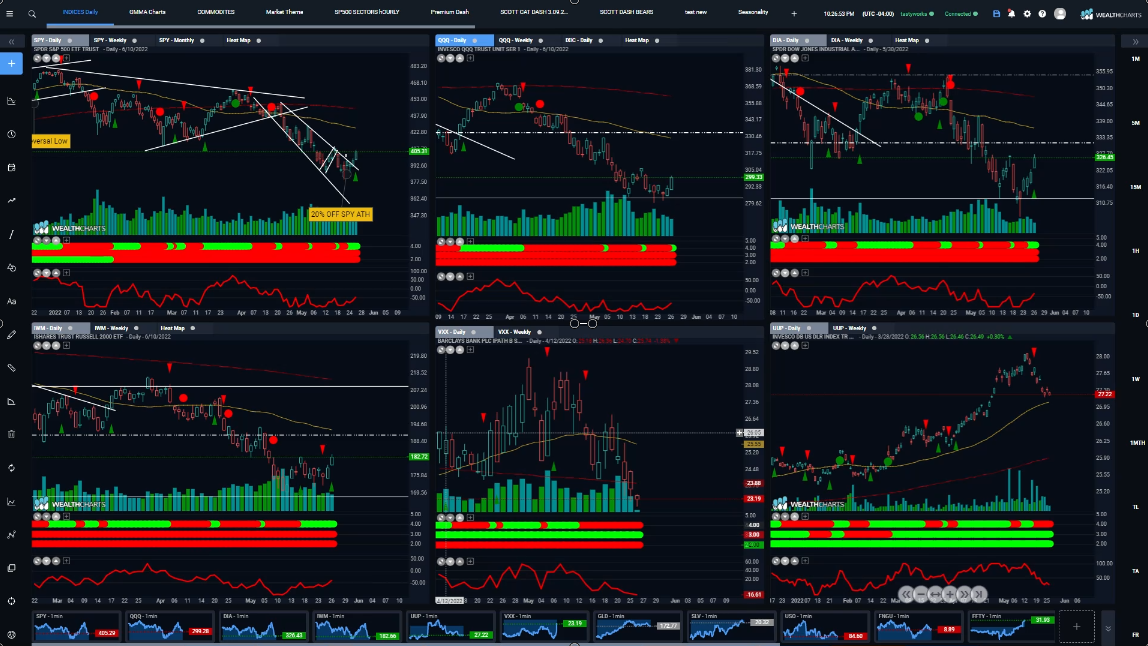Open the SPY - Monthly chart tab
The image size is (1148, 646).
pos(176,41)
